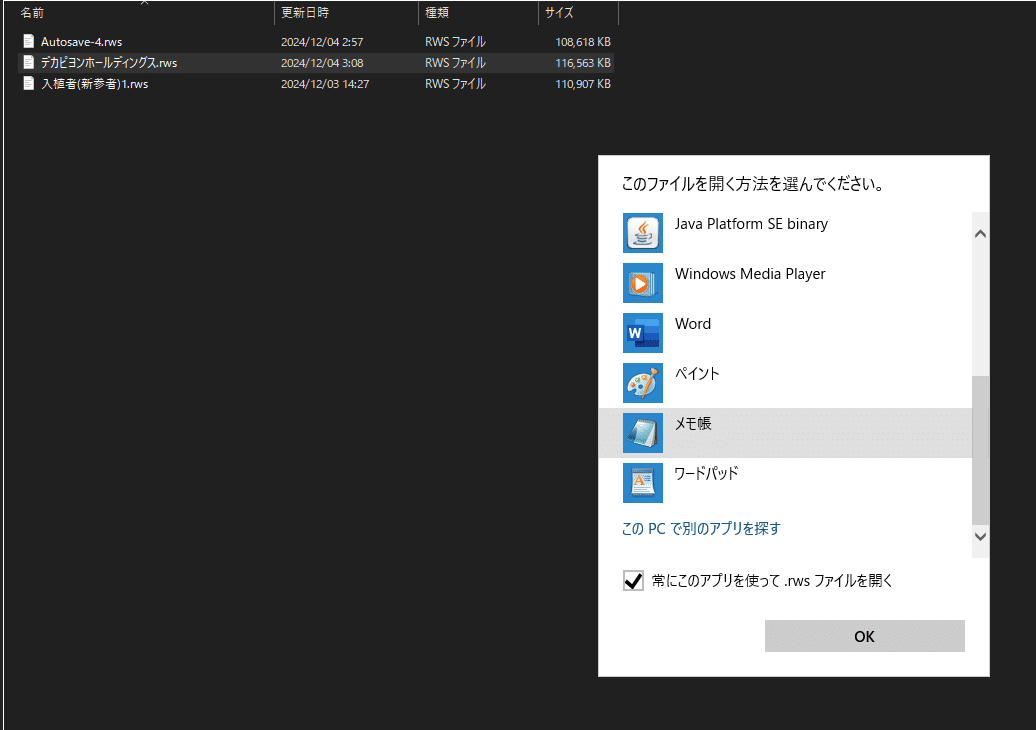Select the file name デカビヨンホールディングス.rws
The height and width of the screenshot is (730, 1036).
coord(109,63)
